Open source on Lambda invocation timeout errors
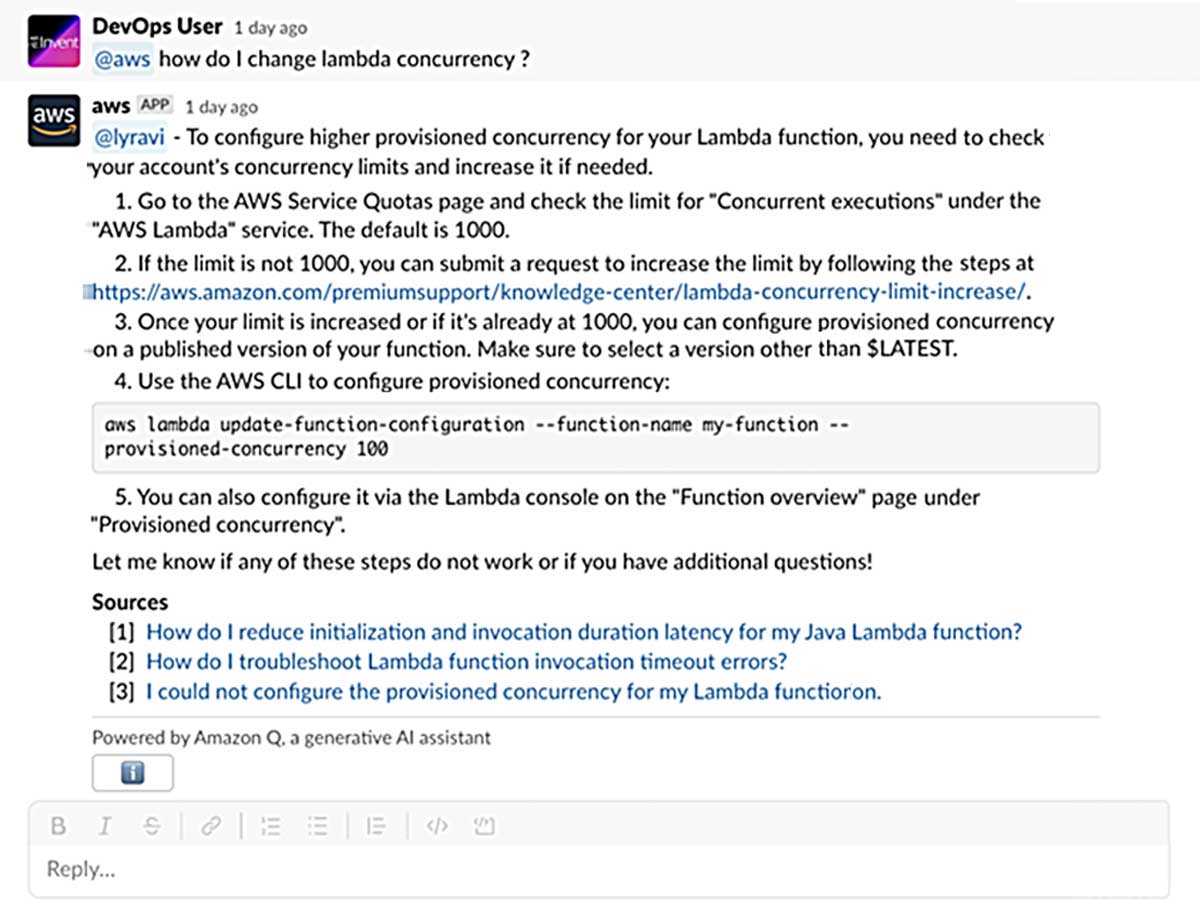The image size is (1200, 900). click(x=466, y=662)
